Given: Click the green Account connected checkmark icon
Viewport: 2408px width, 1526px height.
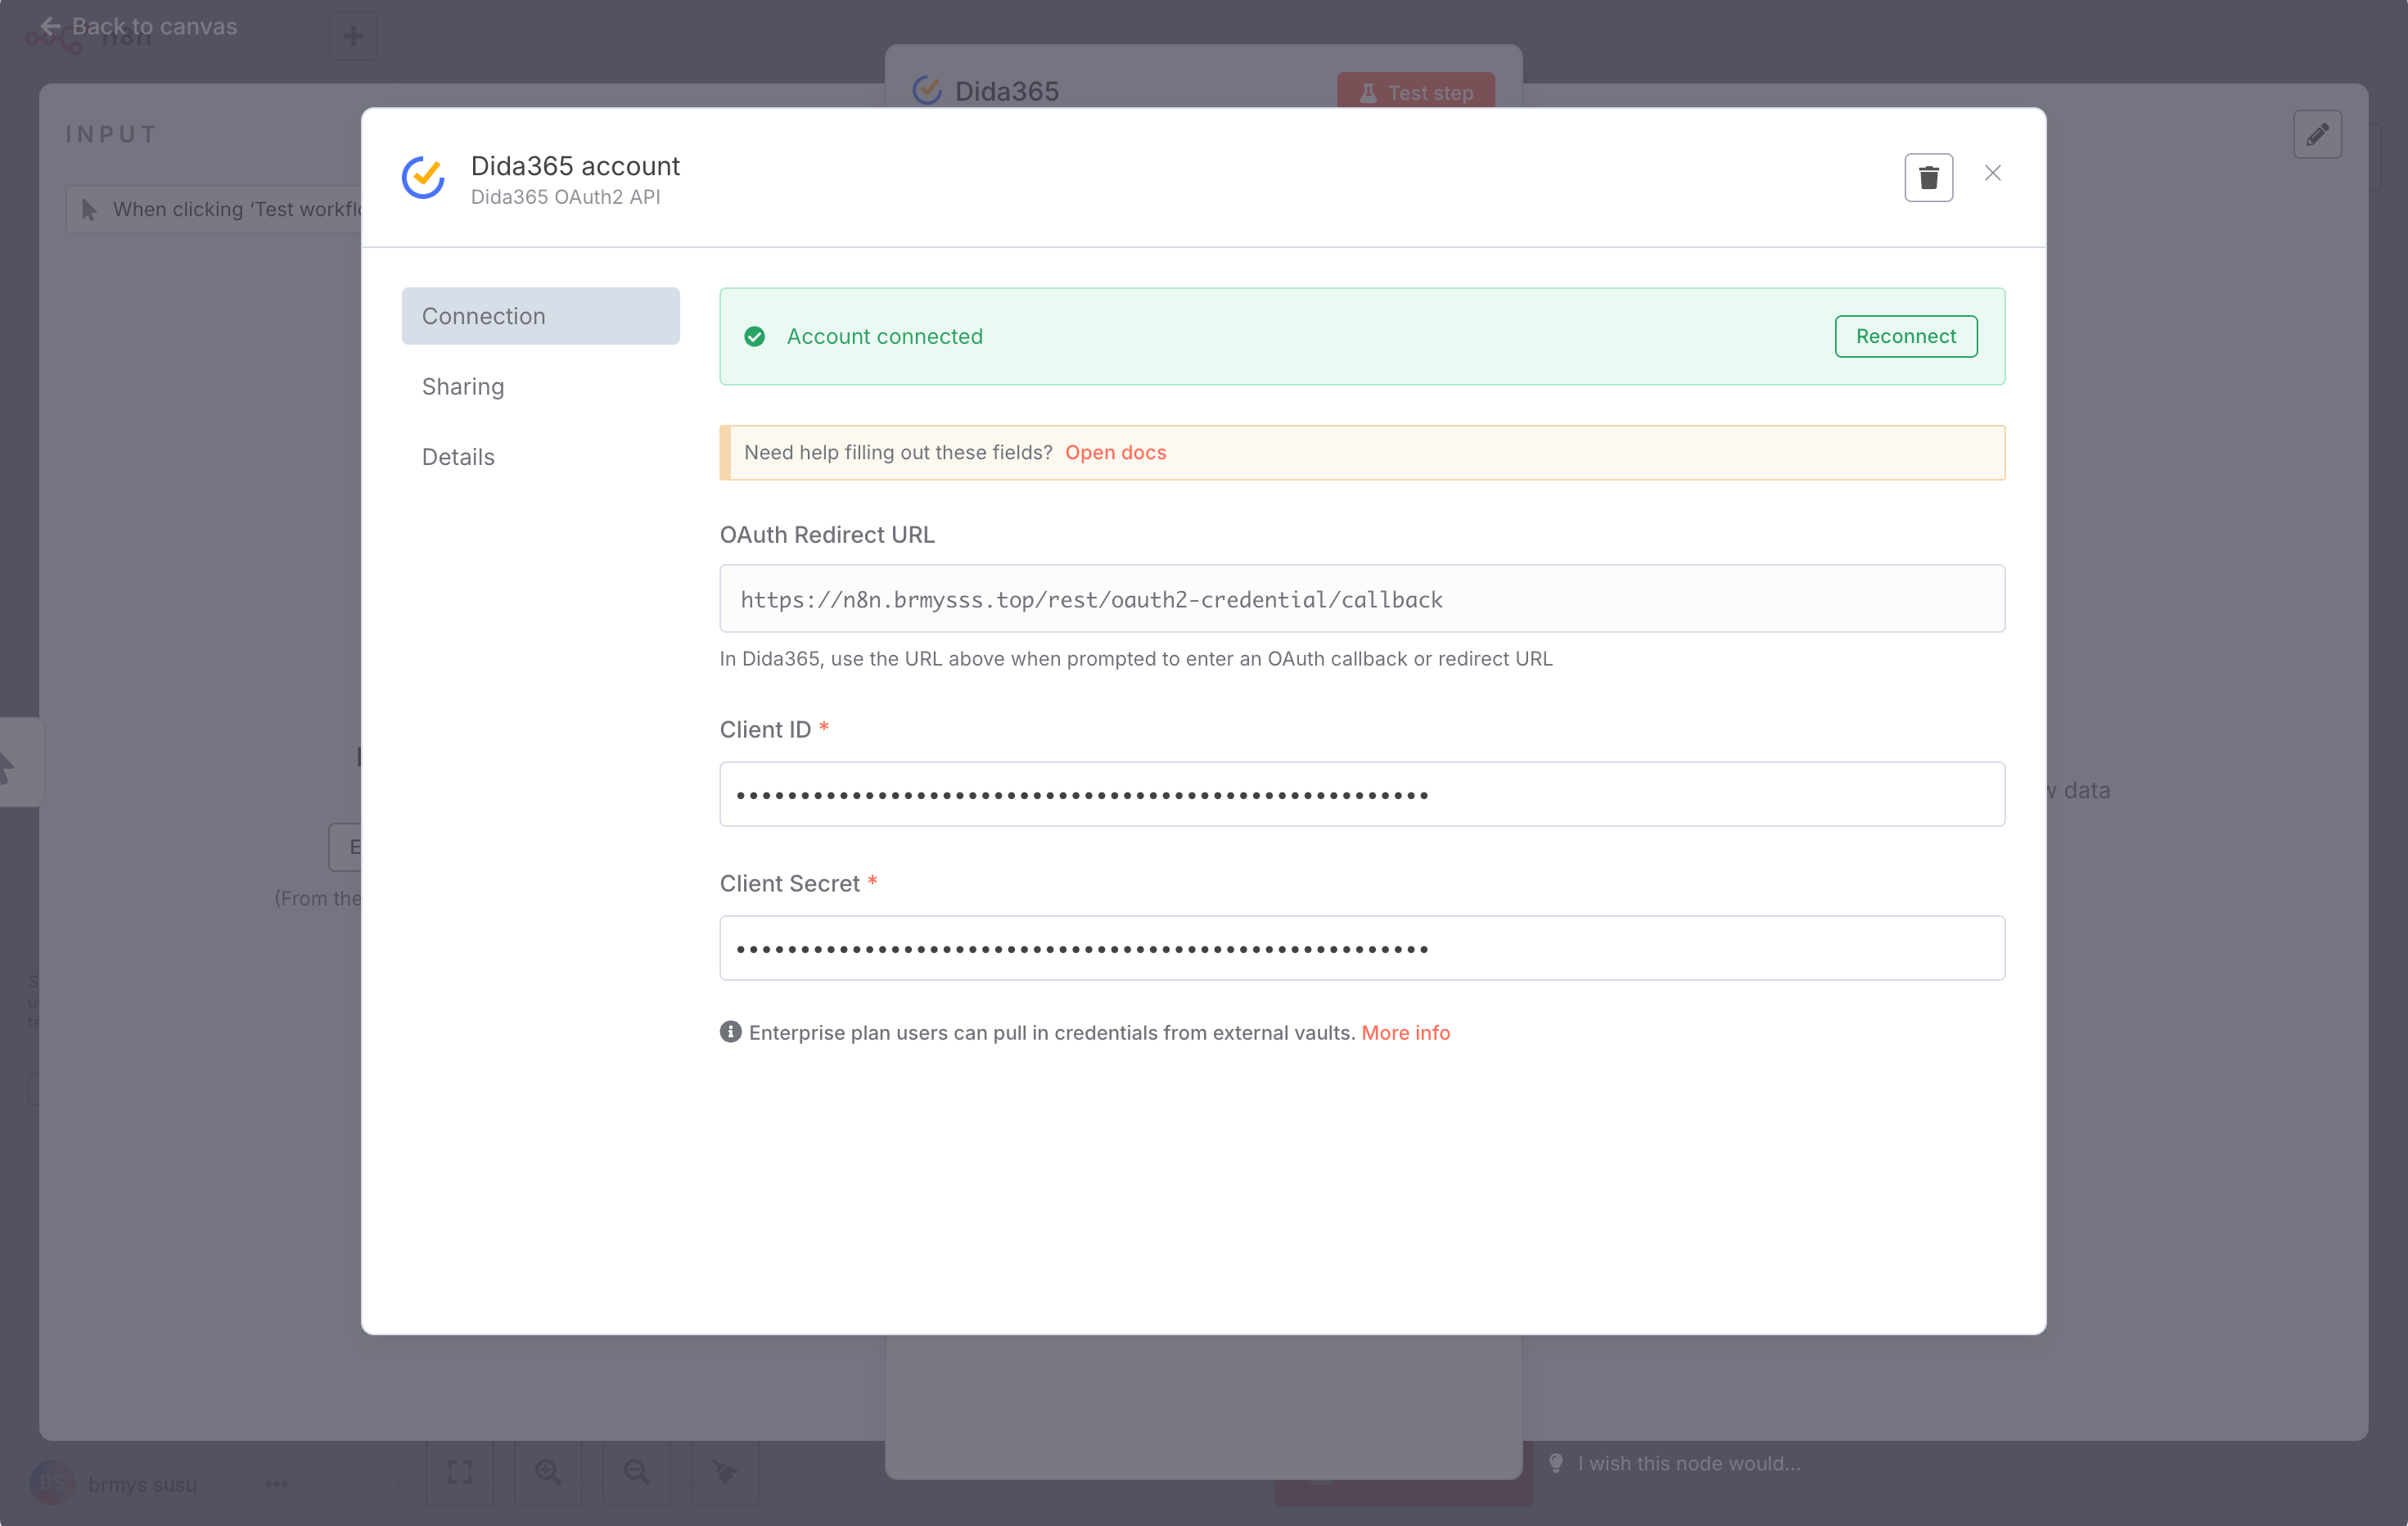Looking at the screenshot, I should (x=755, y=337).
